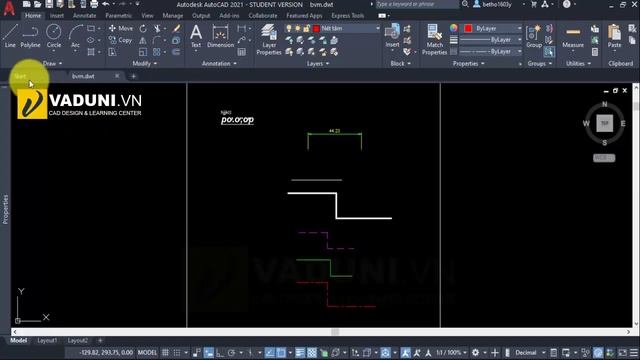
Task: Select the Rotate tool
Action: click(x=143, y=28)
